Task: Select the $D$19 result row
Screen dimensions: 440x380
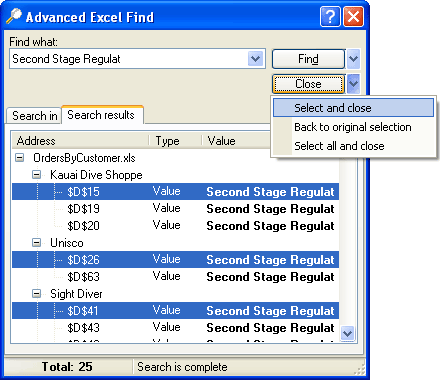Action: coord(176,209)
